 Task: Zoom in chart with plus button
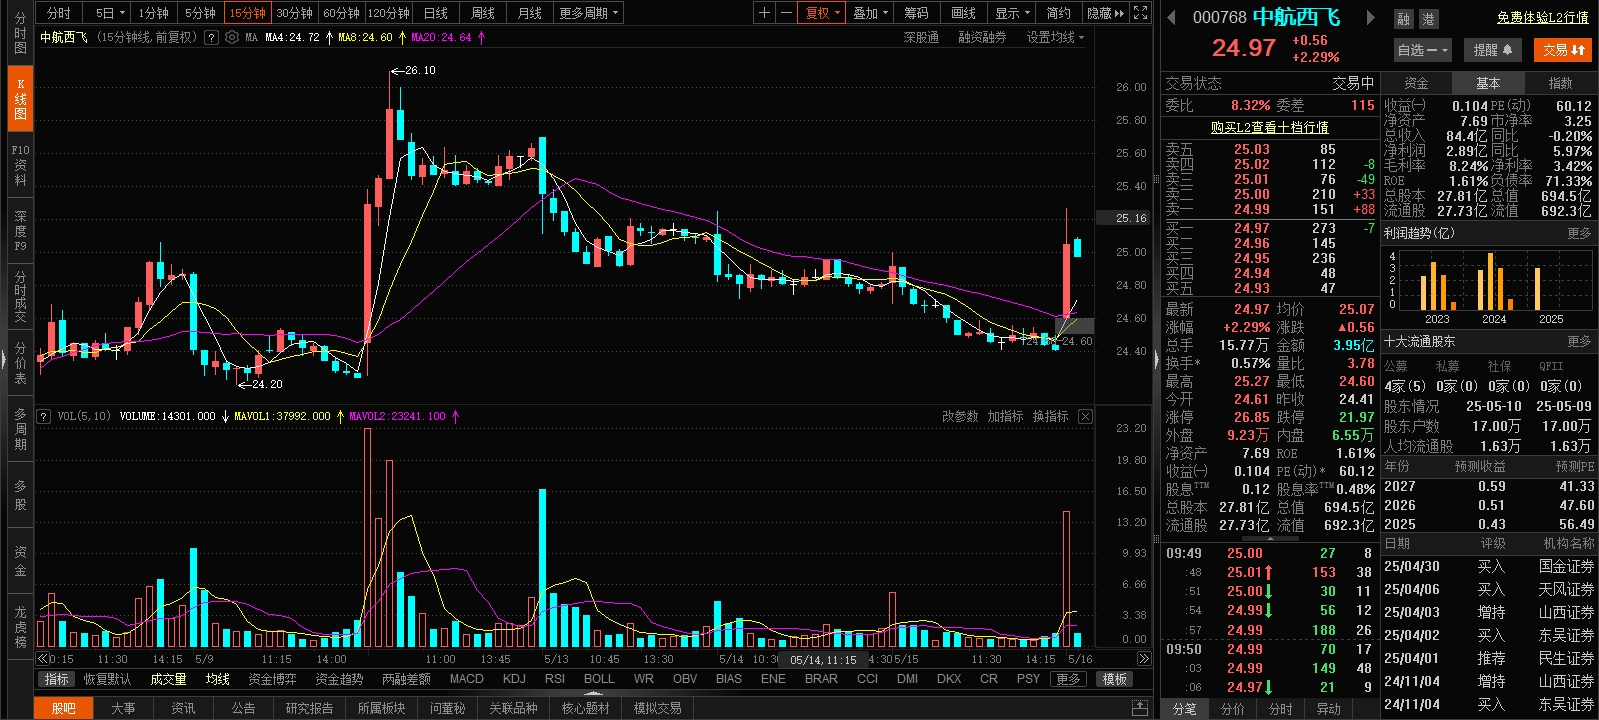[x=764, y=13]
